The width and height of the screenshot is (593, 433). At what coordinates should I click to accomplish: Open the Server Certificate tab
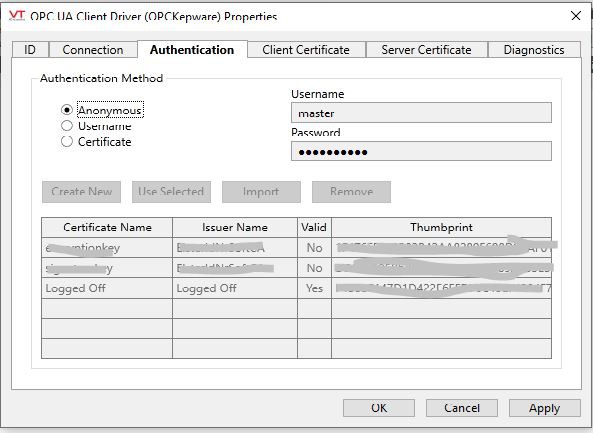click(x=426, y=50)
